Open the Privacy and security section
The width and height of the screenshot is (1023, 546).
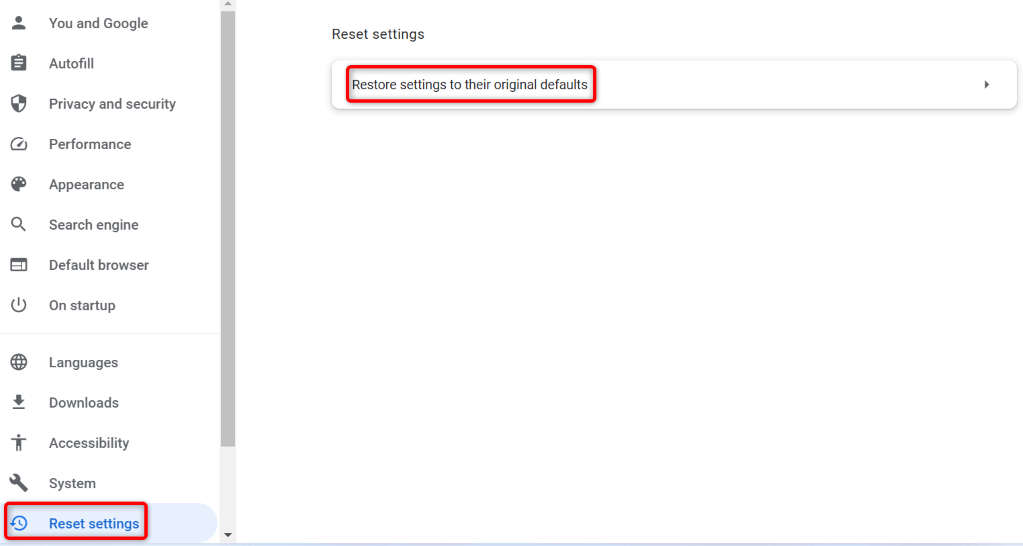pos(112,104)
